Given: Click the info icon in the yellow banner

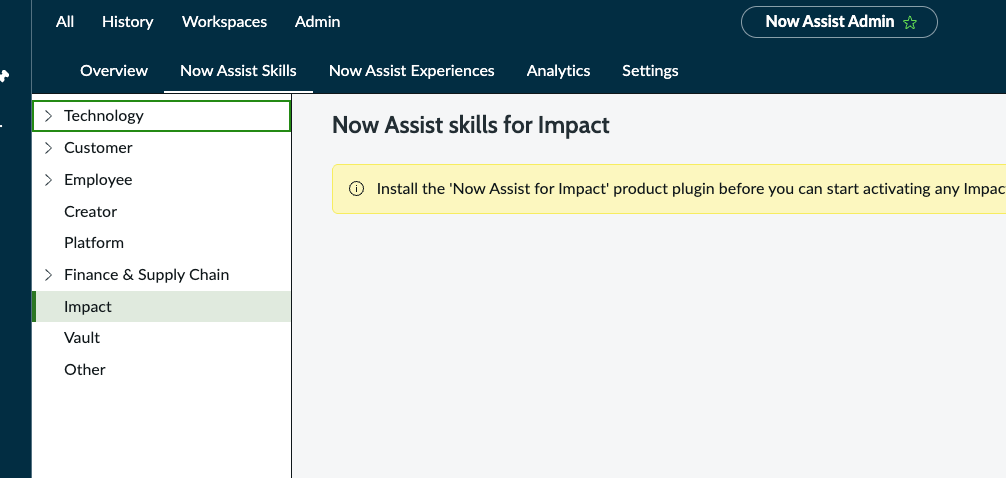Looking at the screenshot, I should 356,189.
